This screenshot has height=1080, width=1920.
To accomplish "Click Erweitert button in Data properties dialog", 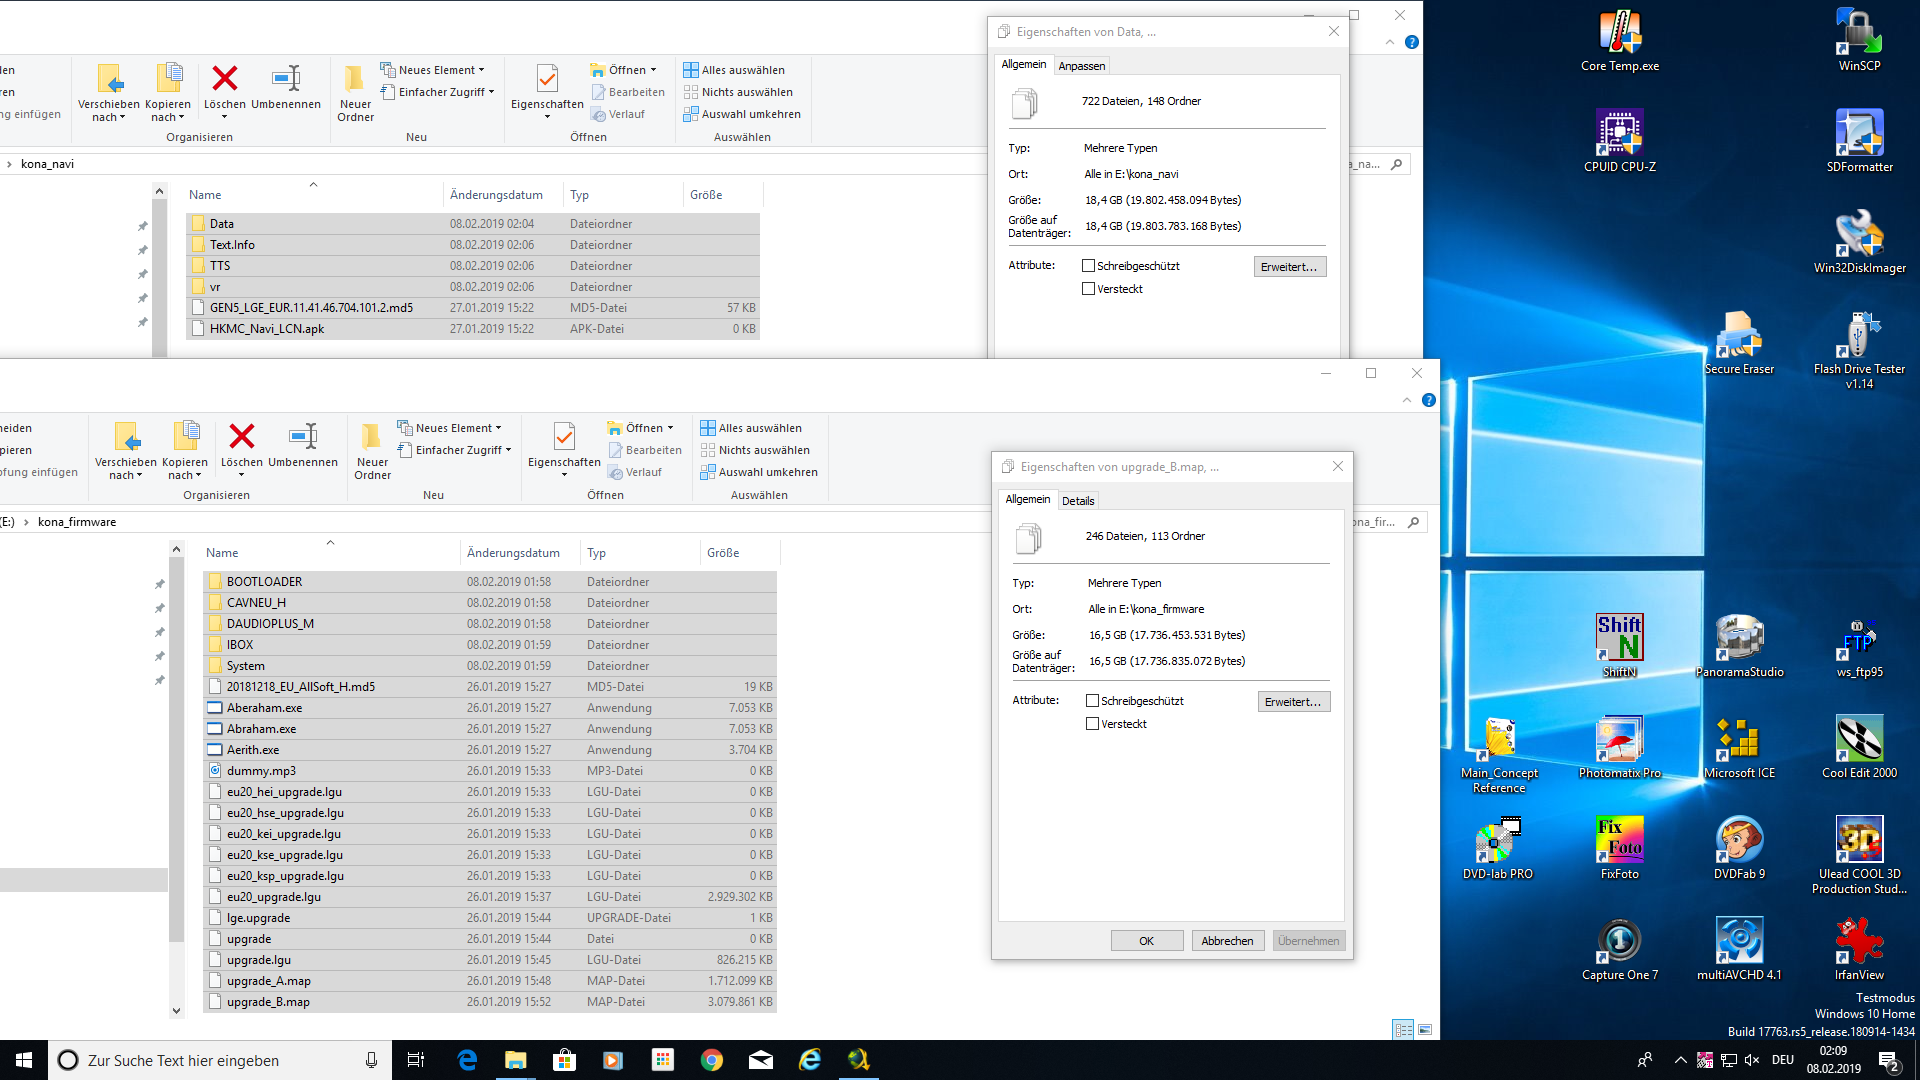I will click(x=1289, y=267).
